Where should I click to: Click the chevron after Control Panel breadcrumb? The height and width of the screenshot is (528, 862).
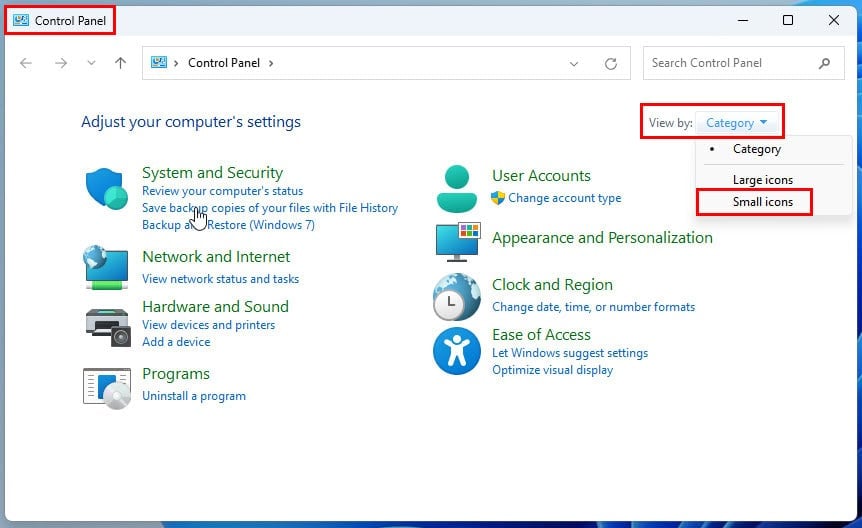point(271,63)
